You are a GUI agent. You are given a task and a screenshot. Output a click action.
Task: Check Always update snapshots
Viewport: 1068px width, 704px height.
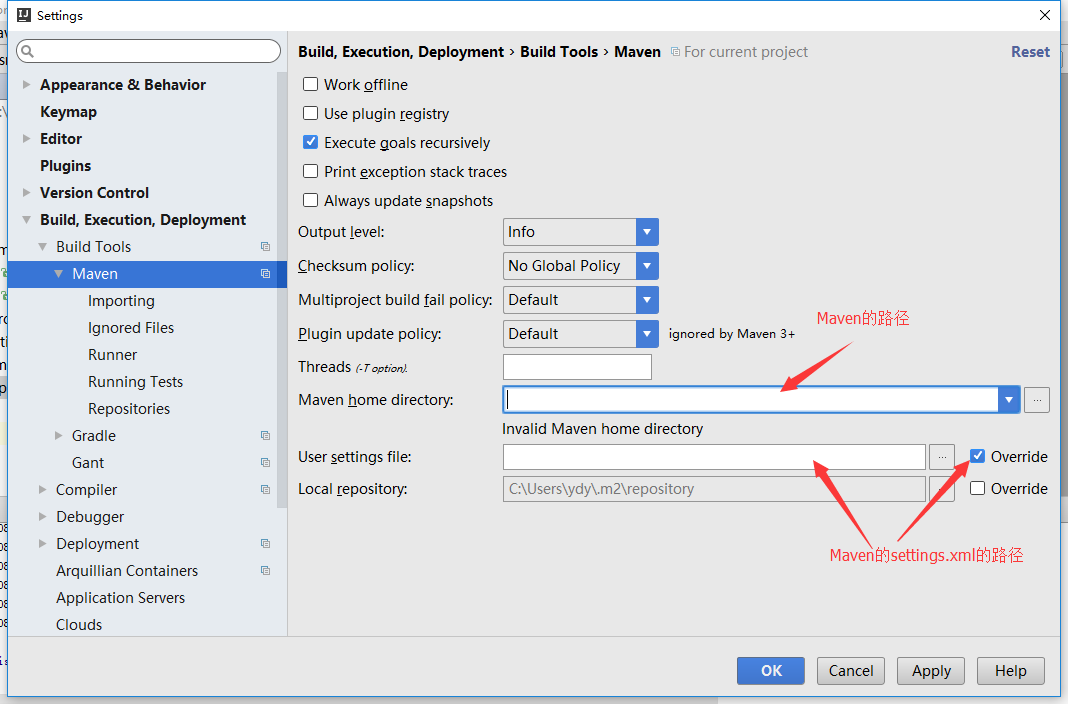(311, 200)
